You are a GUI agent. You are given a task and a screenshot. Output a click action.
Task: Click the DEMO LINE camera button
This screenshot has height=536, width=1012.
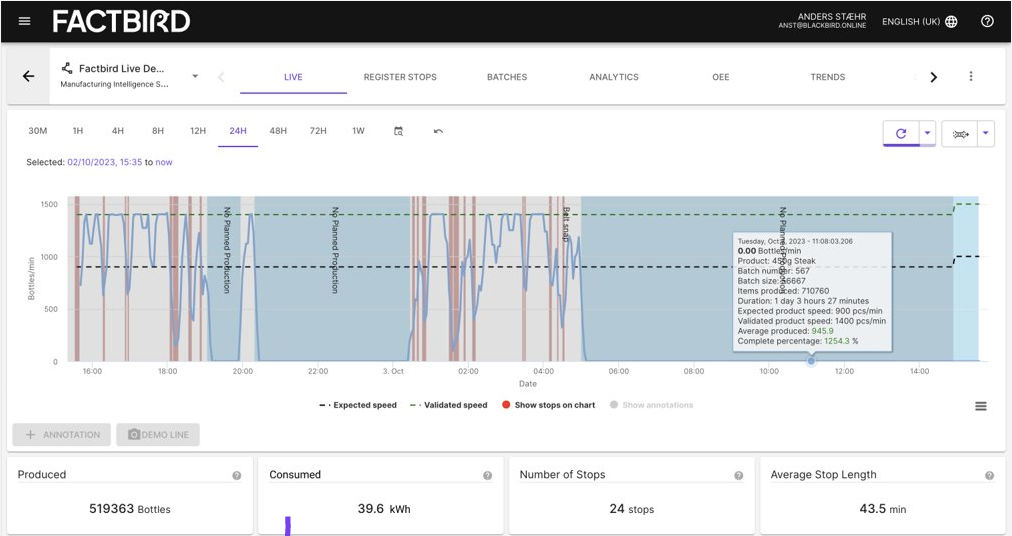[x=158, y=435]
